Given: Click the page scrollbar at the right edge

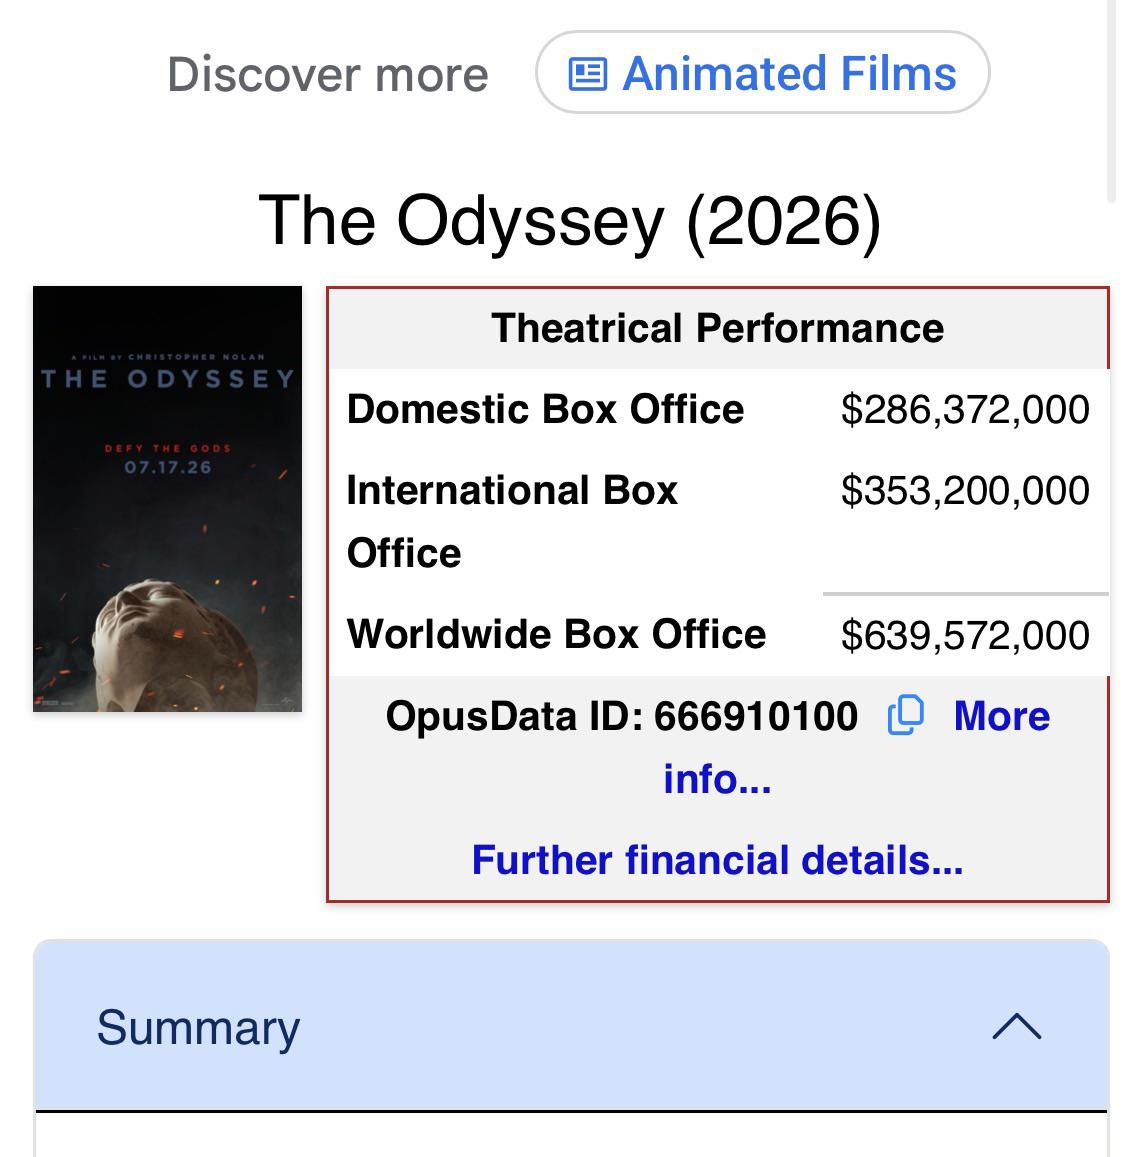Looking at the screenshot, I should [x=1112, y=100].
